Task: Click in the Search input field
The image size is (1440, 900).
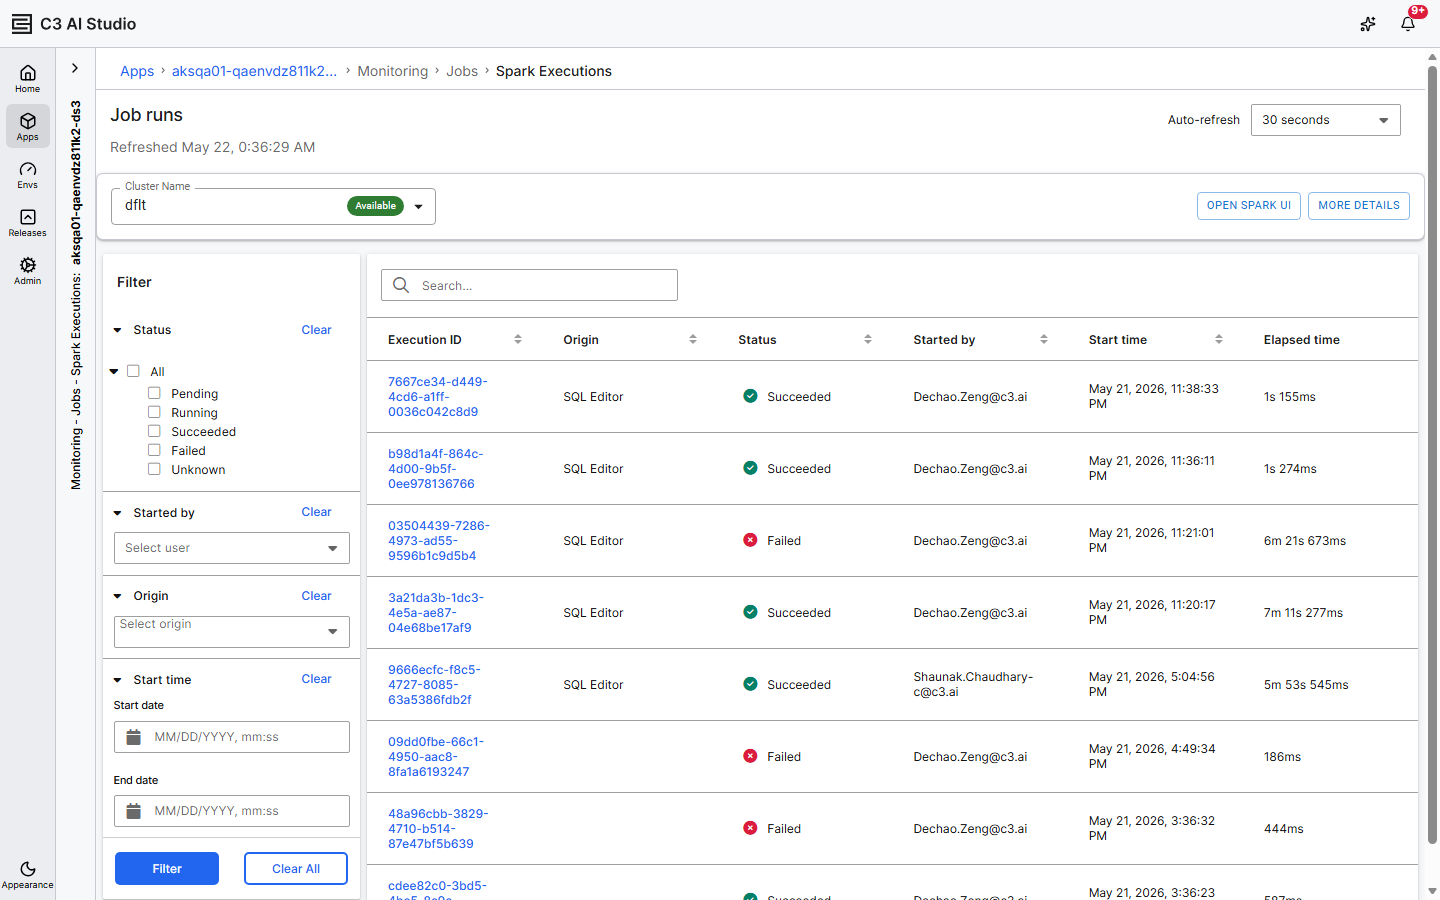Action: 529,285
